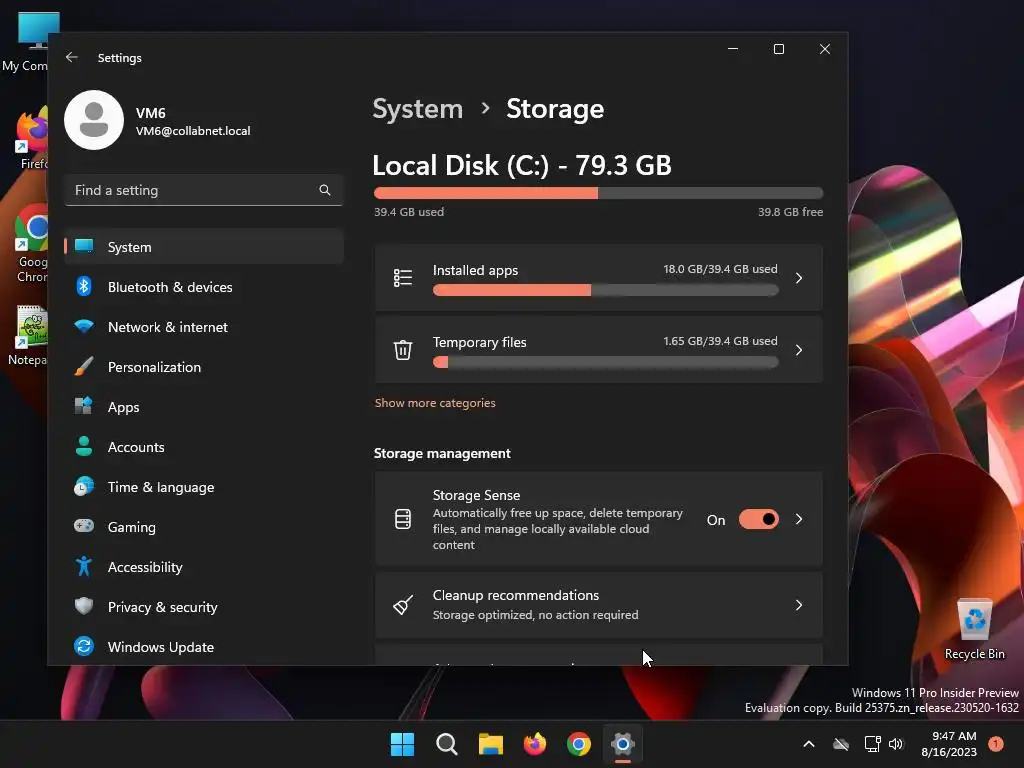Viewport: 1024px width, 768px height.
Task: Open Cleanup recommendations chevron
Action: point(799,605)
